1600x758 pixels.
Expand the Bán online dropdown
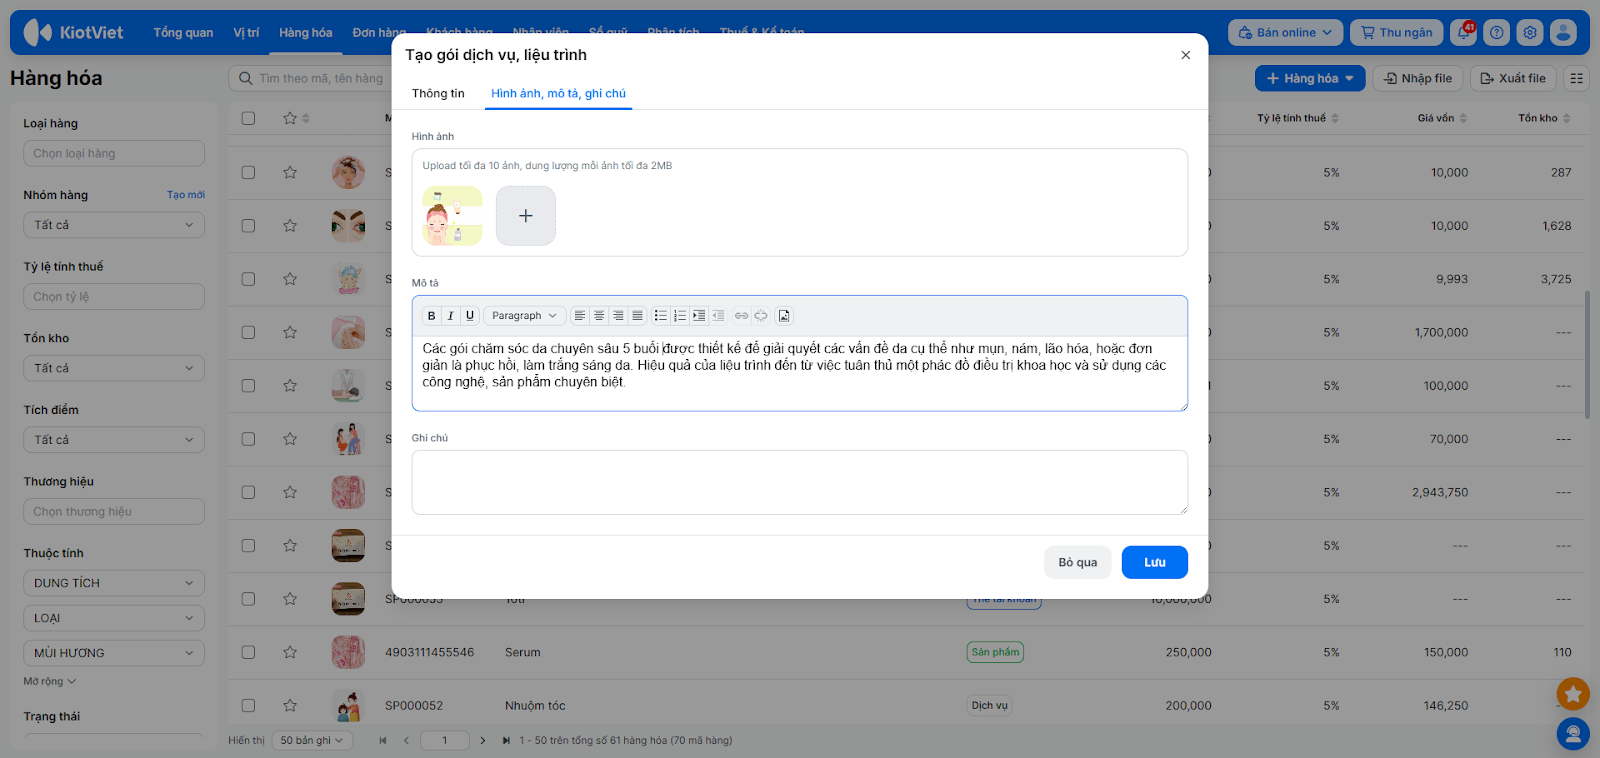point(1285,33)
